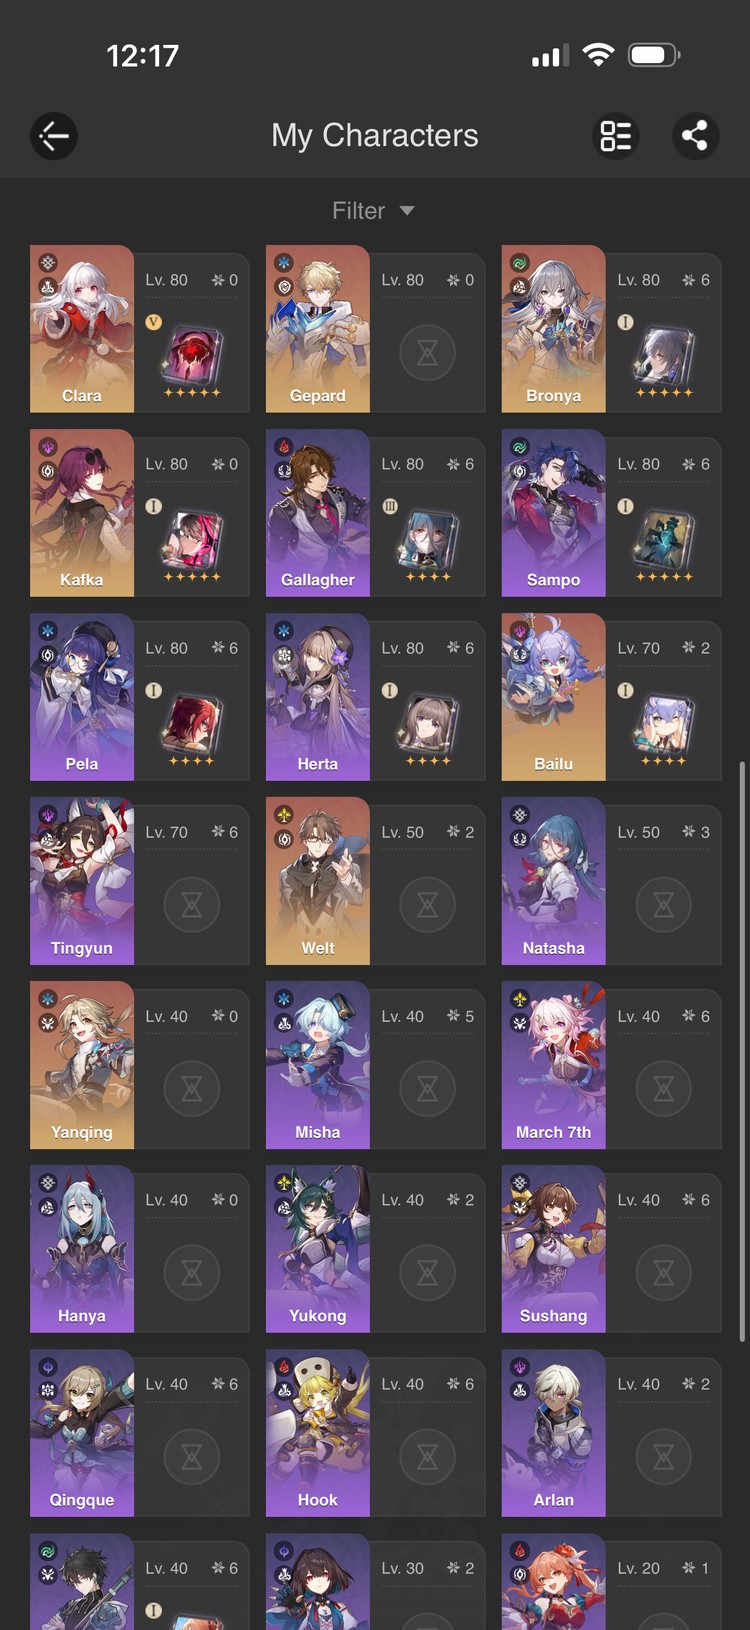This screenshot has height=1630, width=750.
Task: Open Herta's character portrait
Action: click(x=317, y=697)
